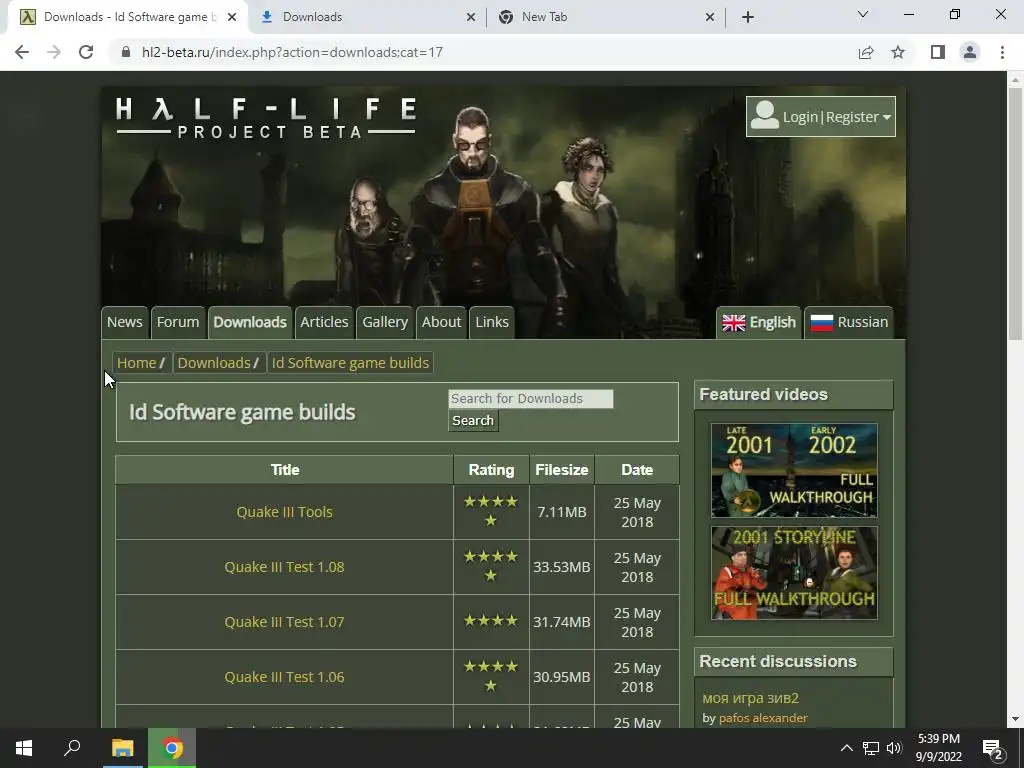1024x768 pixels.
Task: Show hidden system tray icons
Action: pyautogui.click(x=846, y=748)
